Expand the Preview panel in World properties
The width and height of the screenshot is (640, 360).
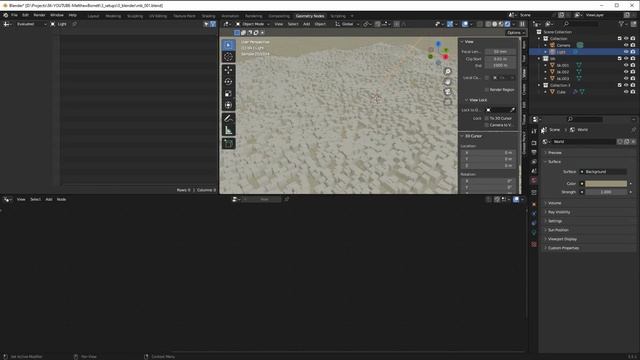(x=555, y=153)
